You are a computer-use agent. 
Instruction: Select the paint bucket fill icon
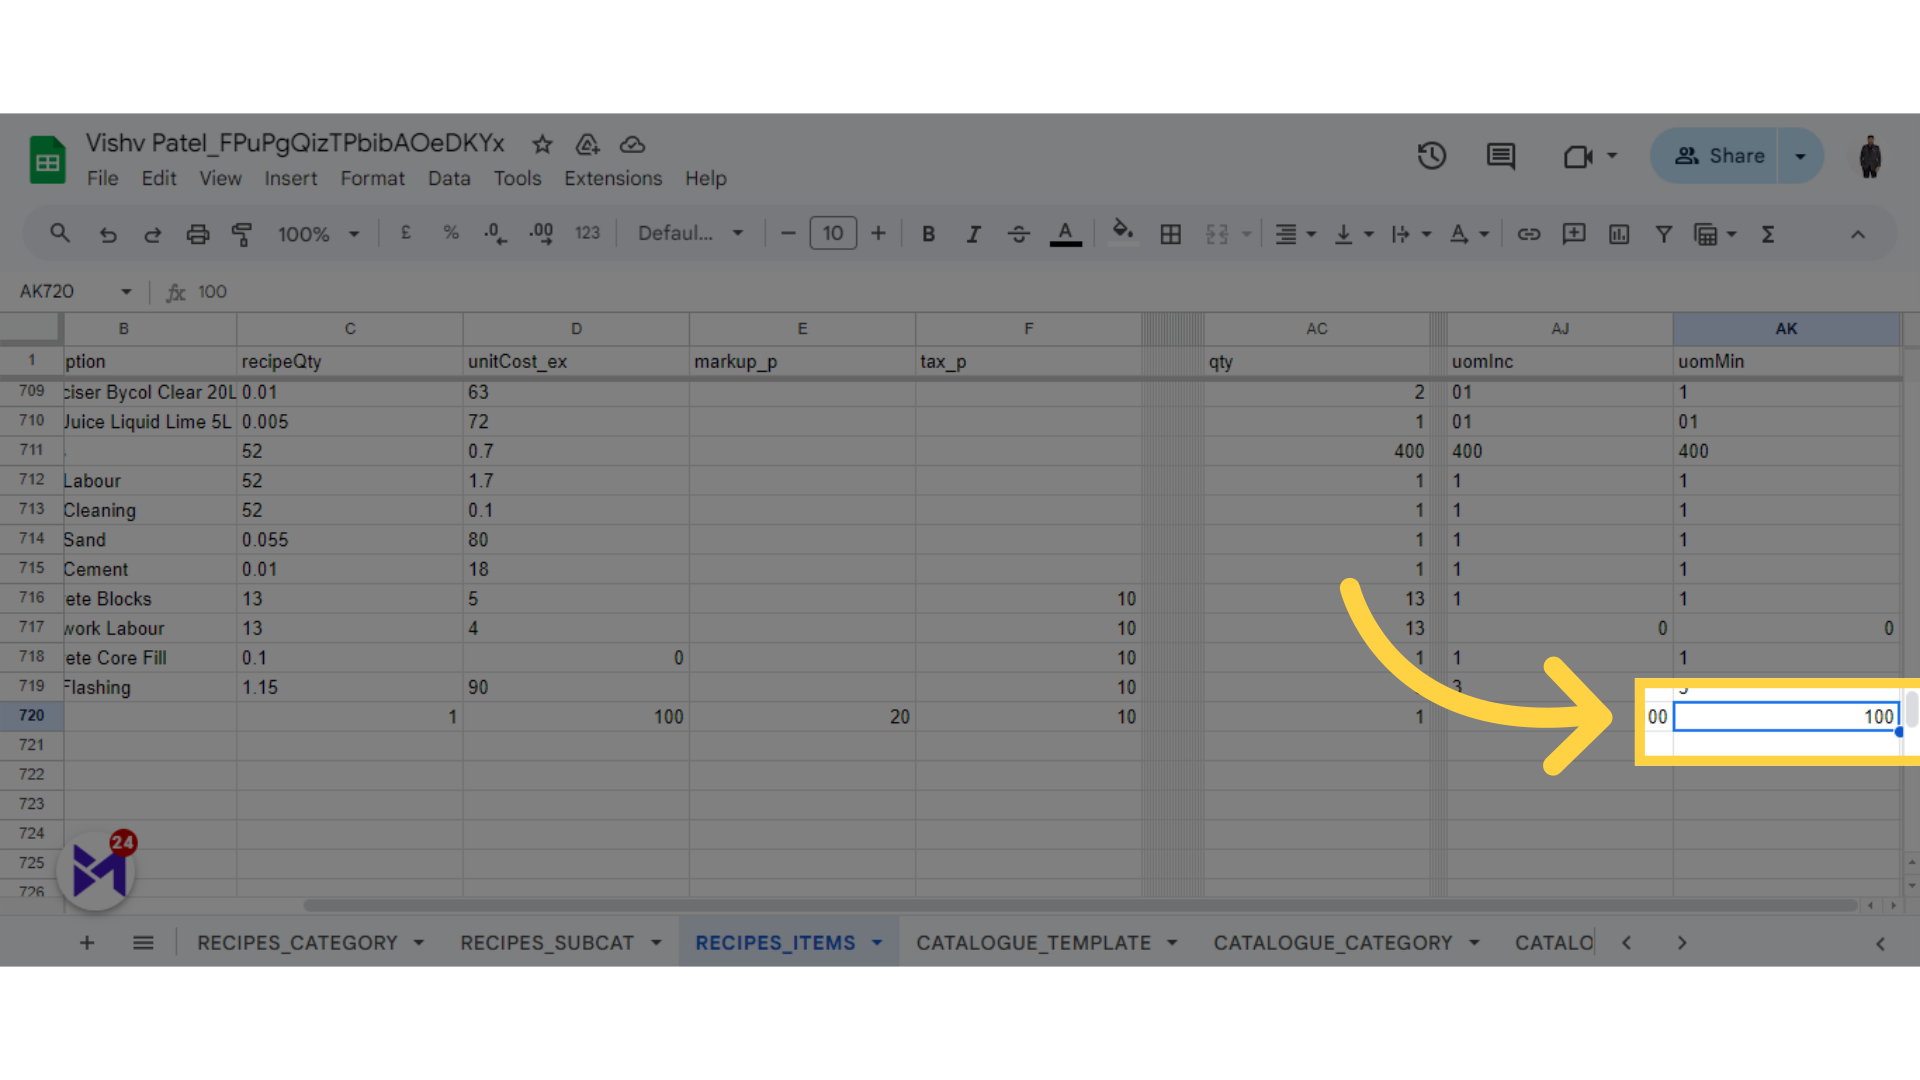(x=1122, y=235)
